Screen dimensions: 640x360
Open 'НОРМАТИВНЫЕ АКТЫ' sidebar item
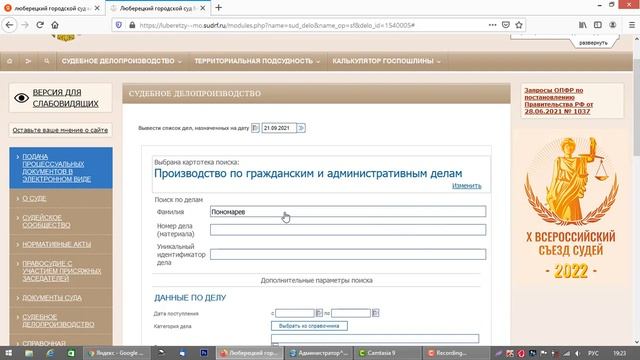point(56,244)
